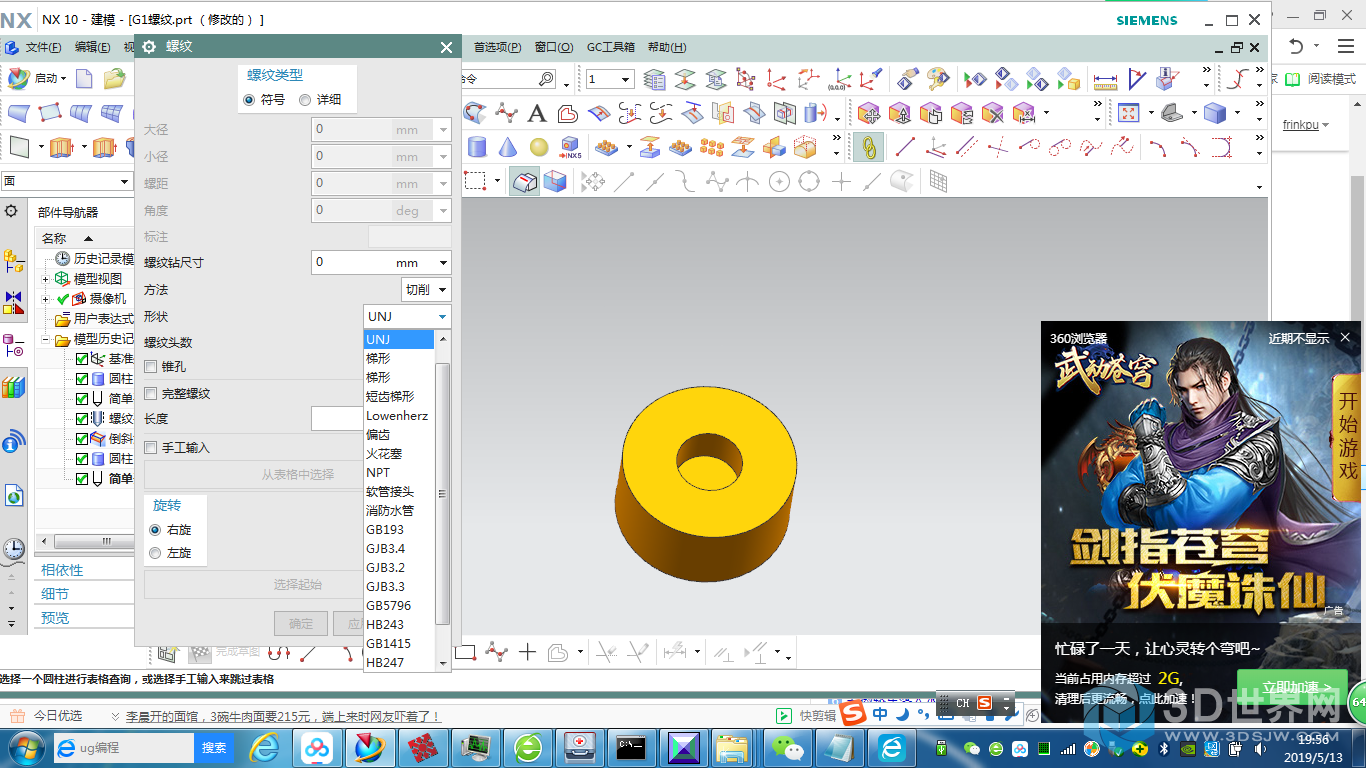Open the file explorer taskbar icon

click(x=733, y=748)
